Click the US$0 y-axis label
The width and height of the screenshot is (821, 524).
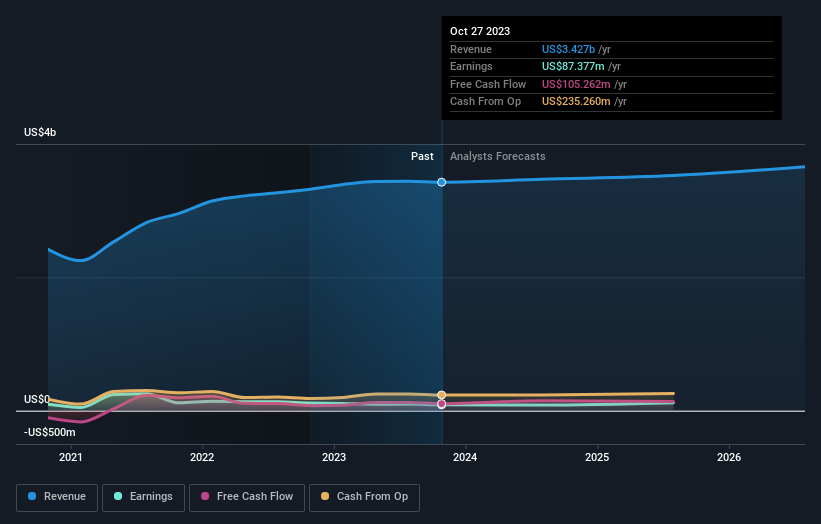[37, 399]
